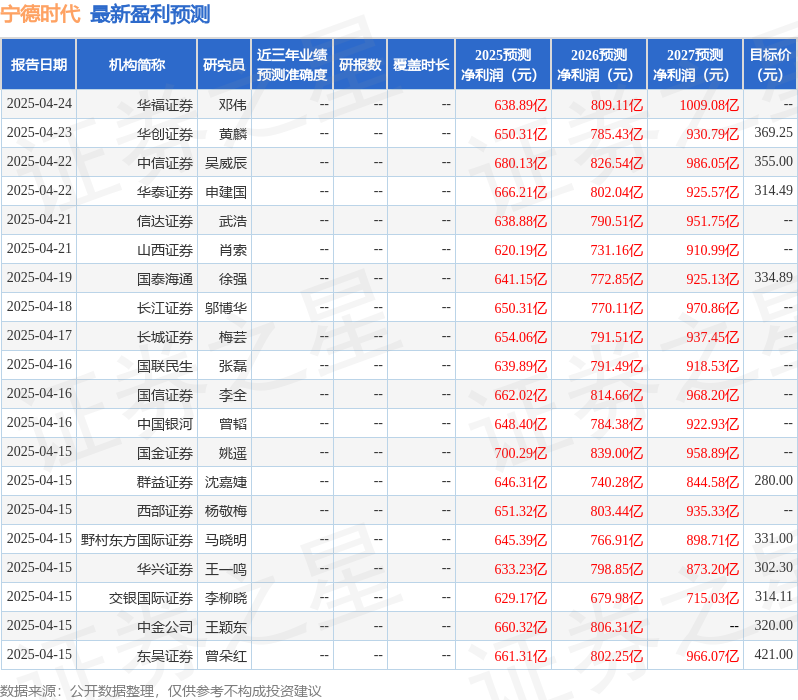Click value 654.06亿
The width and height of the screenshot is (798, 700).
coord(521,337)
